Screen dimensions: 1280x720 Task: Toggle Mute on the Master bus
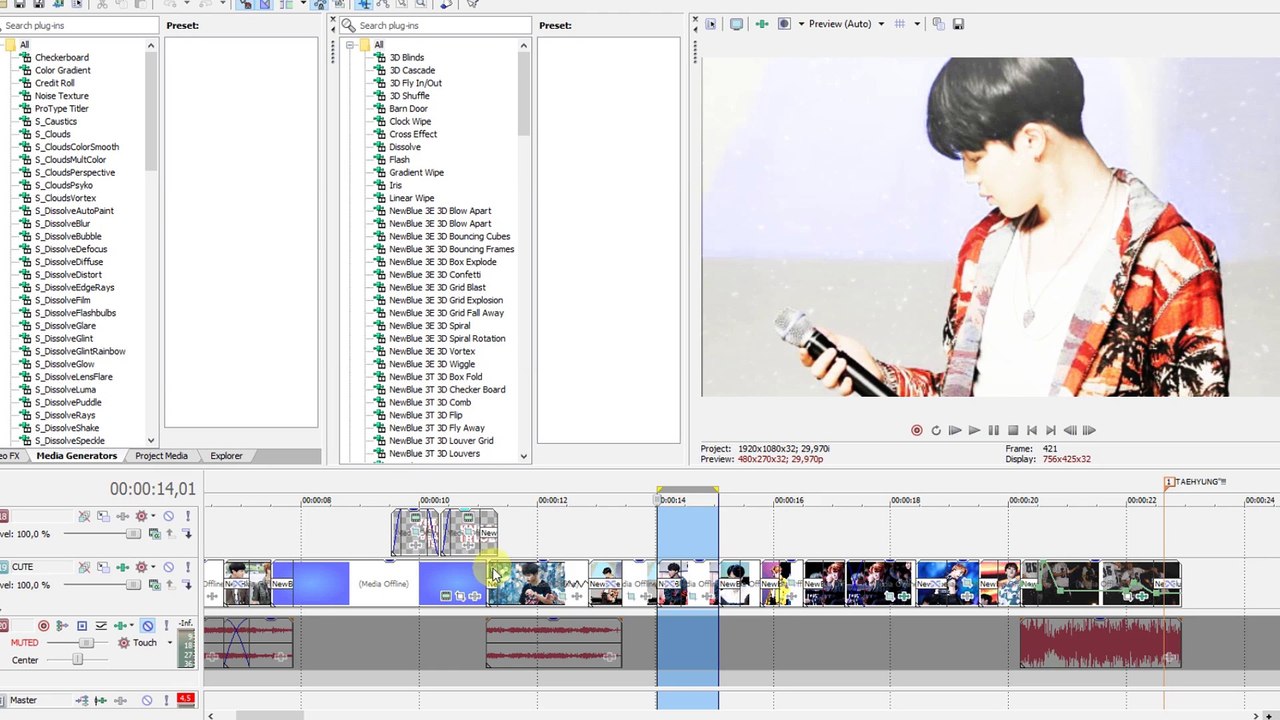tap(147, 700)
